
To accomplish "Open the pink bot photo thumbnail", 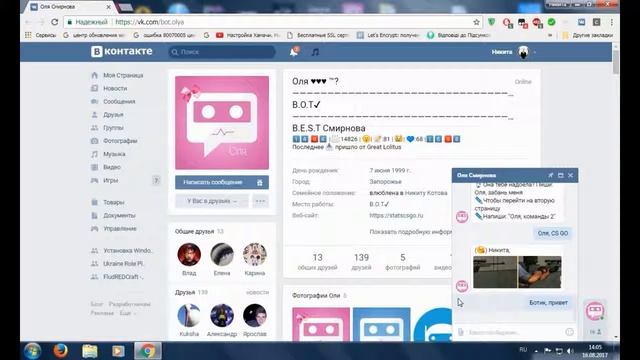I will 321,324.
